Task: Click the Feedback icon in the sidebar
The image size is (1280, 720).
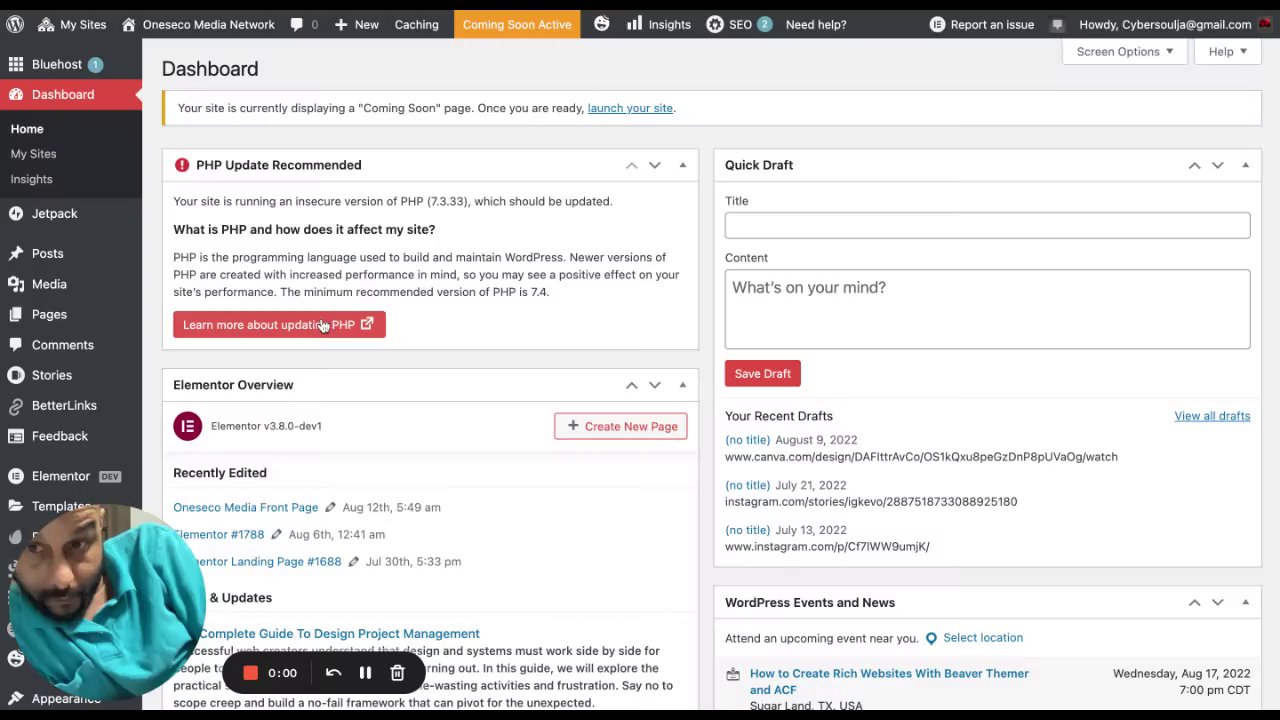Action: [x=16, y=436]
